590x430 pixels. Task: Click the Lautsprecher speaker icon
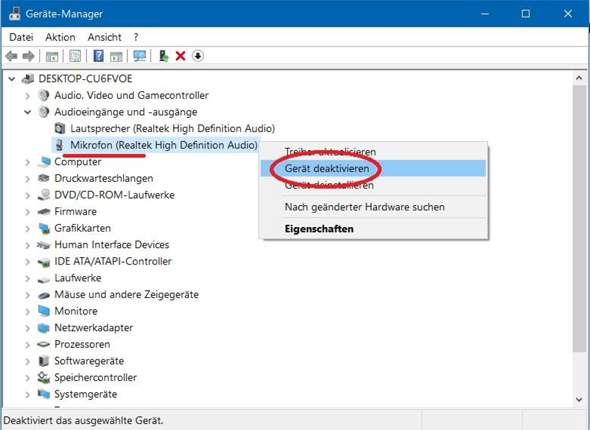tap(60, 129)
